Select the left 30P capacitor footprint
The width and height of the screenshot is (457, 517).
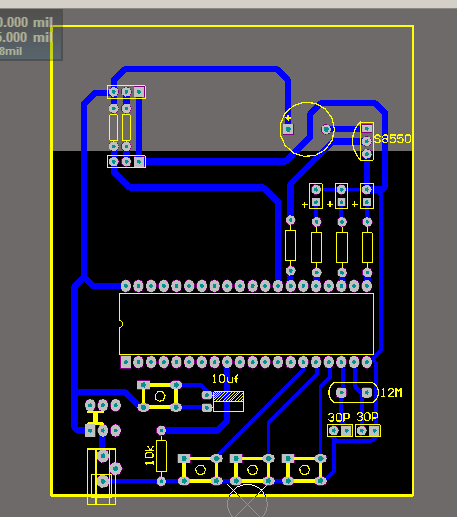pyautogui.click(x=340, y=431)
